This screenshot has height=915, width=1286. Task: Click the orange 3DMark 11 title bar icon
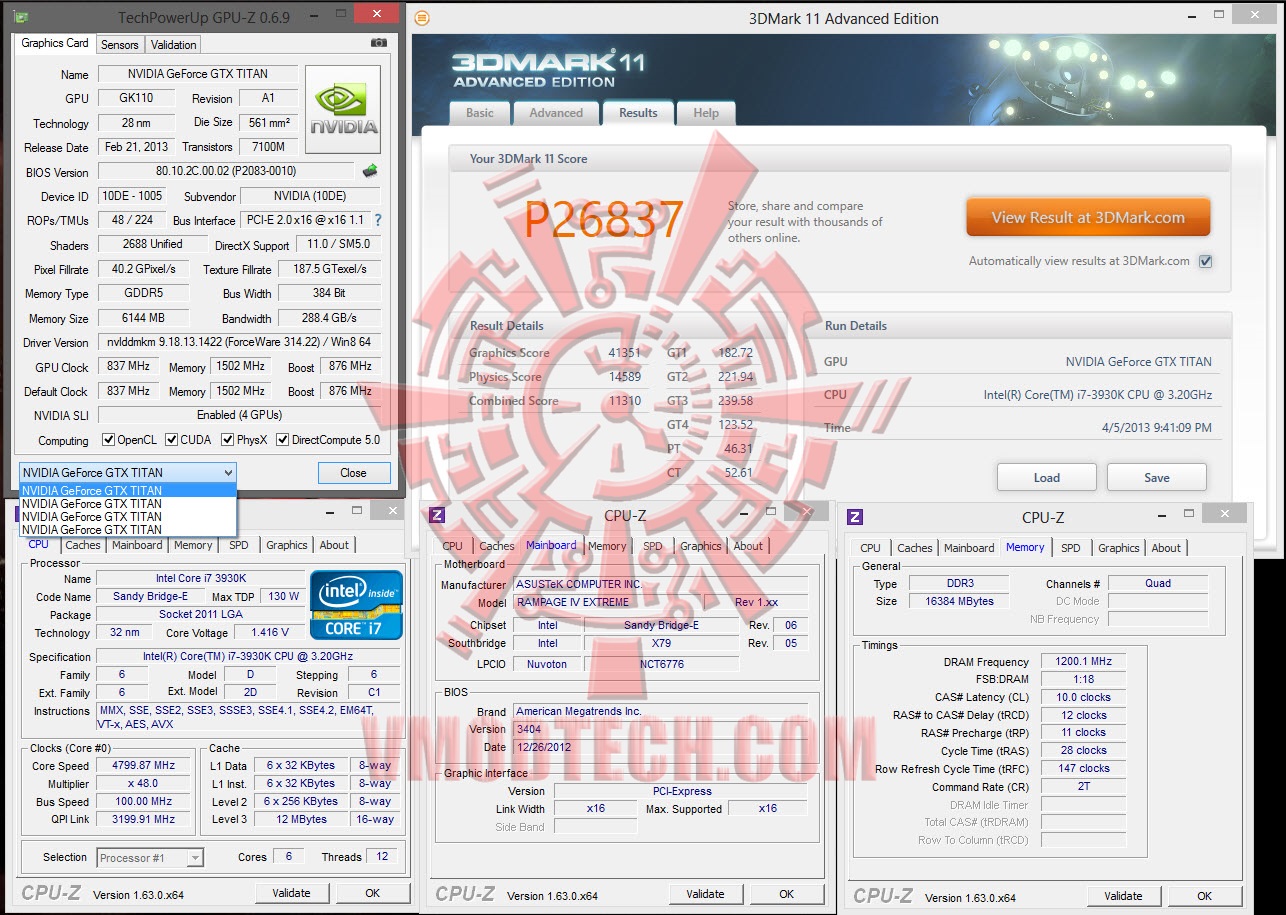(x=422, y=18)
